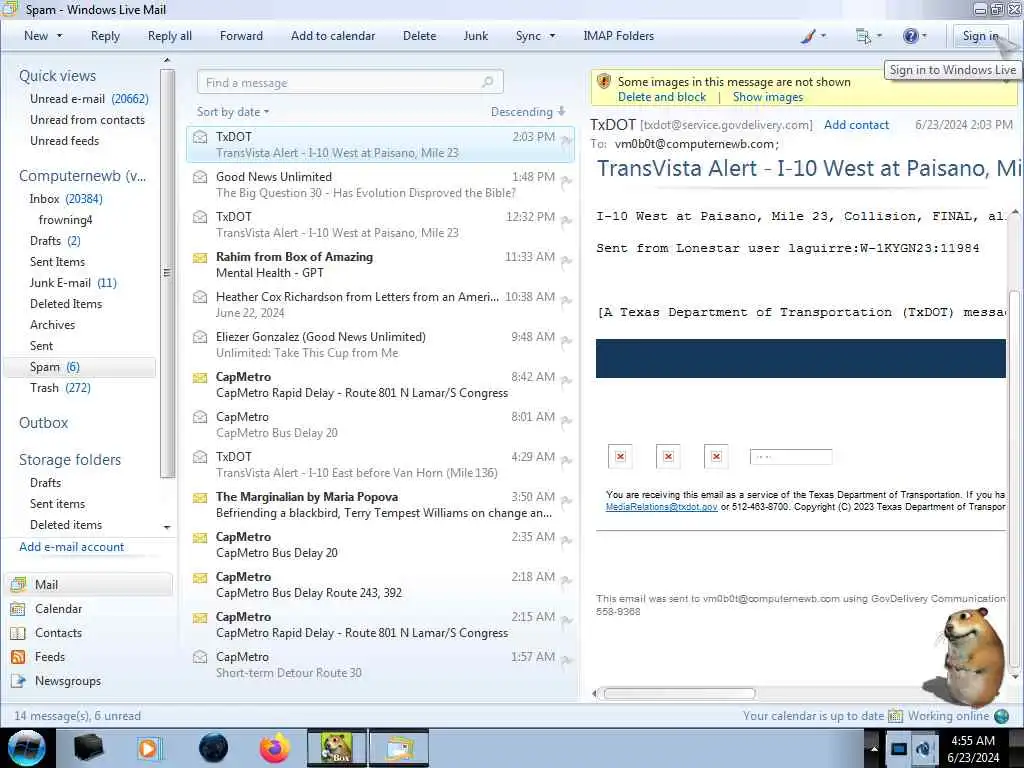The height and width of the screenshot is (768, 1024).
Task: Click the calendar status icon in status bar
Action: coord(895,716)
